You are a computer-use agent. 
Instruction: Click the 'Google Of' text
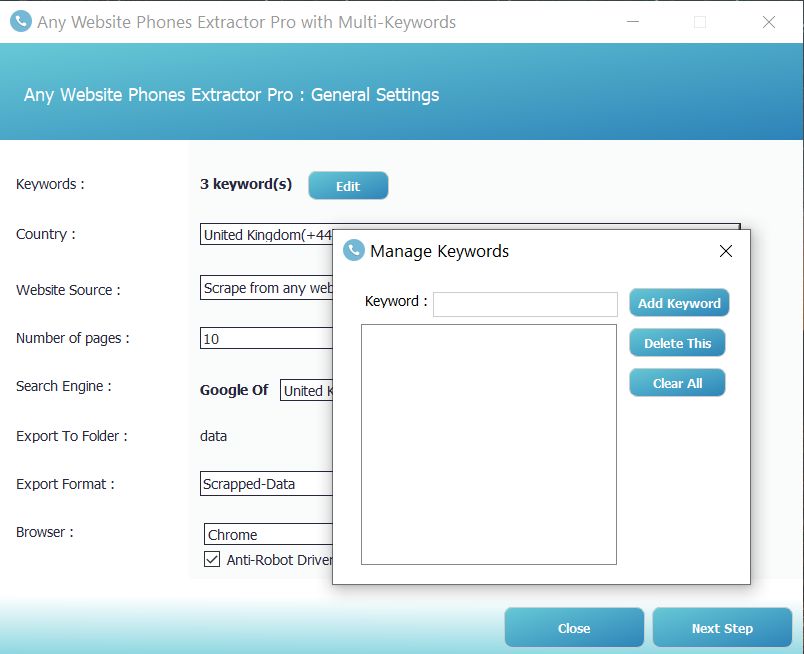coord(234,390)
